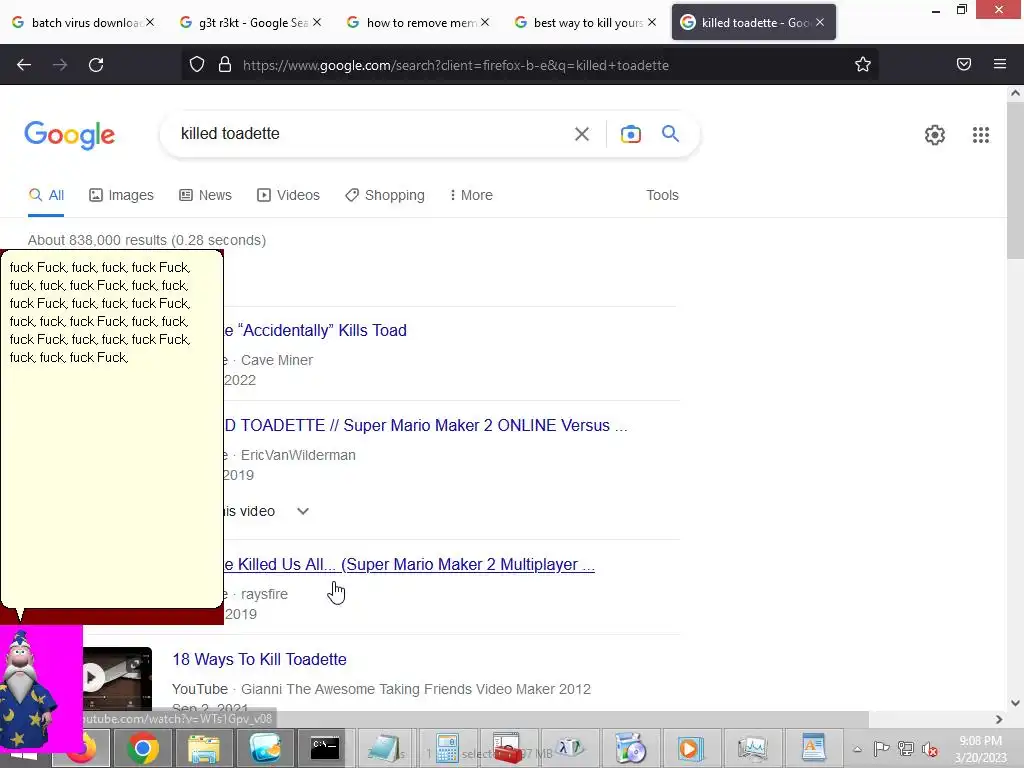Open the lambda icon taskbar application

pyautogui.click(x=568, y=748)
